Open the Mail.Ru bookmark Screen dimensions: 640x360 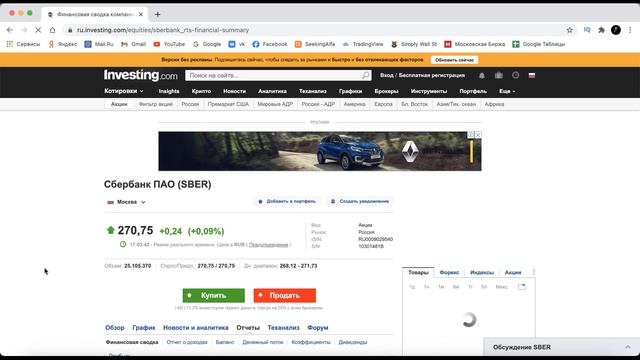(x=99, y=44)
